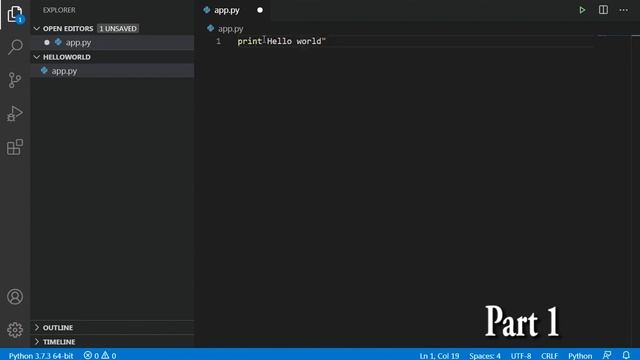
Task: Open the Manage gear menu
Action: tap(15, 330)
